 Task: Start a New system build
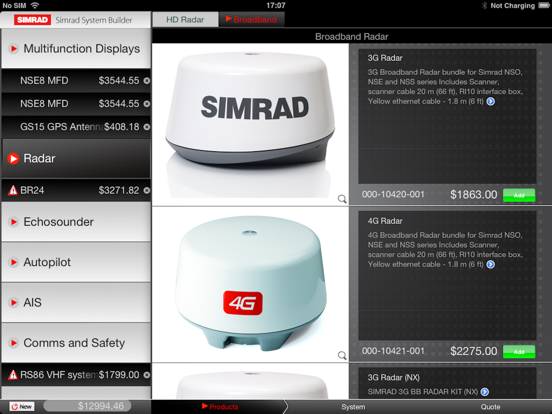[22, 407]
